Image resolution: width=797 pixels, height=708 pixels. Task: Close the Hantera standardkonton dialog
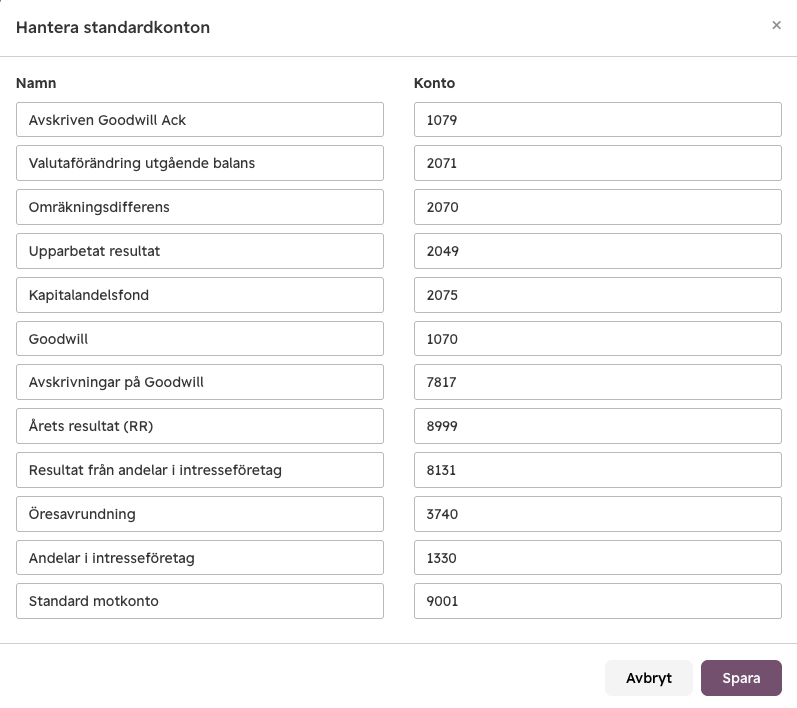[776, 25]
